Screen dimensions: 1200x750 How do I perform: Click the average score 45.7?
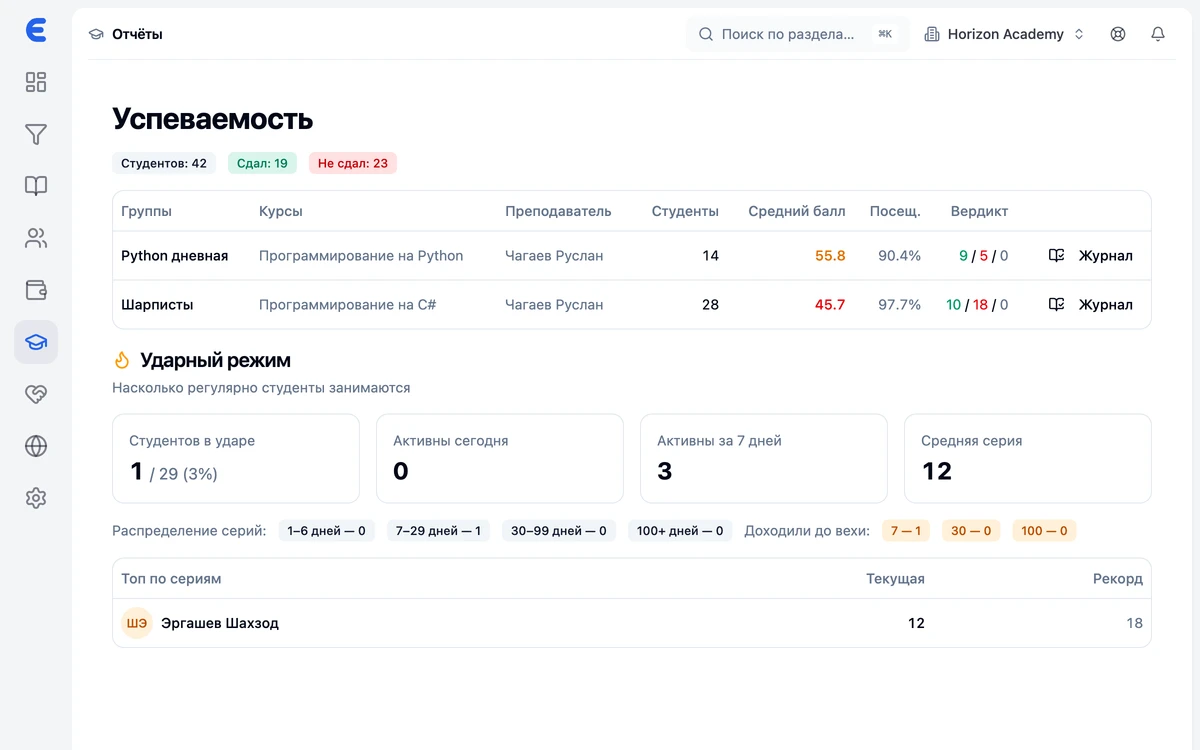830,305
